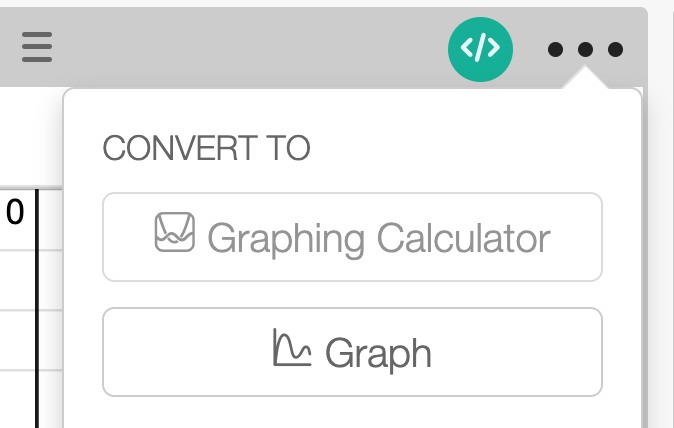Click the curve icon inside Graph button
Screen dimensions: 674x428
click(290, 348)
